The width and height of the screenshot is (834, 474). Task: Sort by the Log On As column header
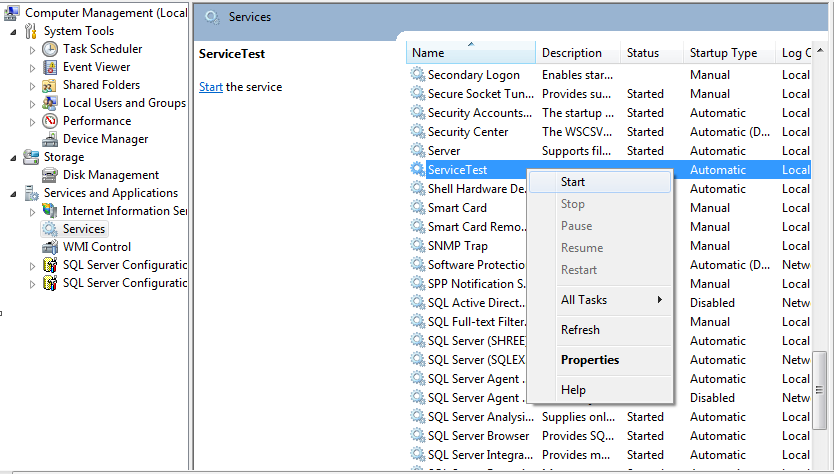pyautogui.click(x=794, y=53)
